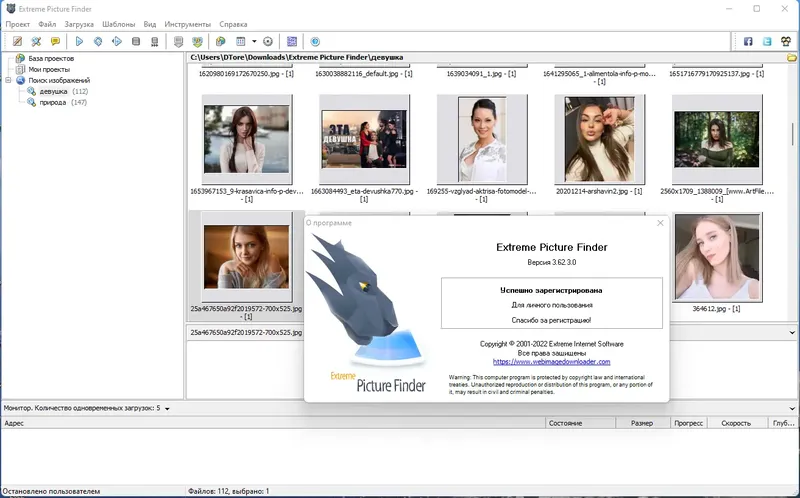Click the stop-all icon with dots

pyautogui.click(x=155, y=41)
